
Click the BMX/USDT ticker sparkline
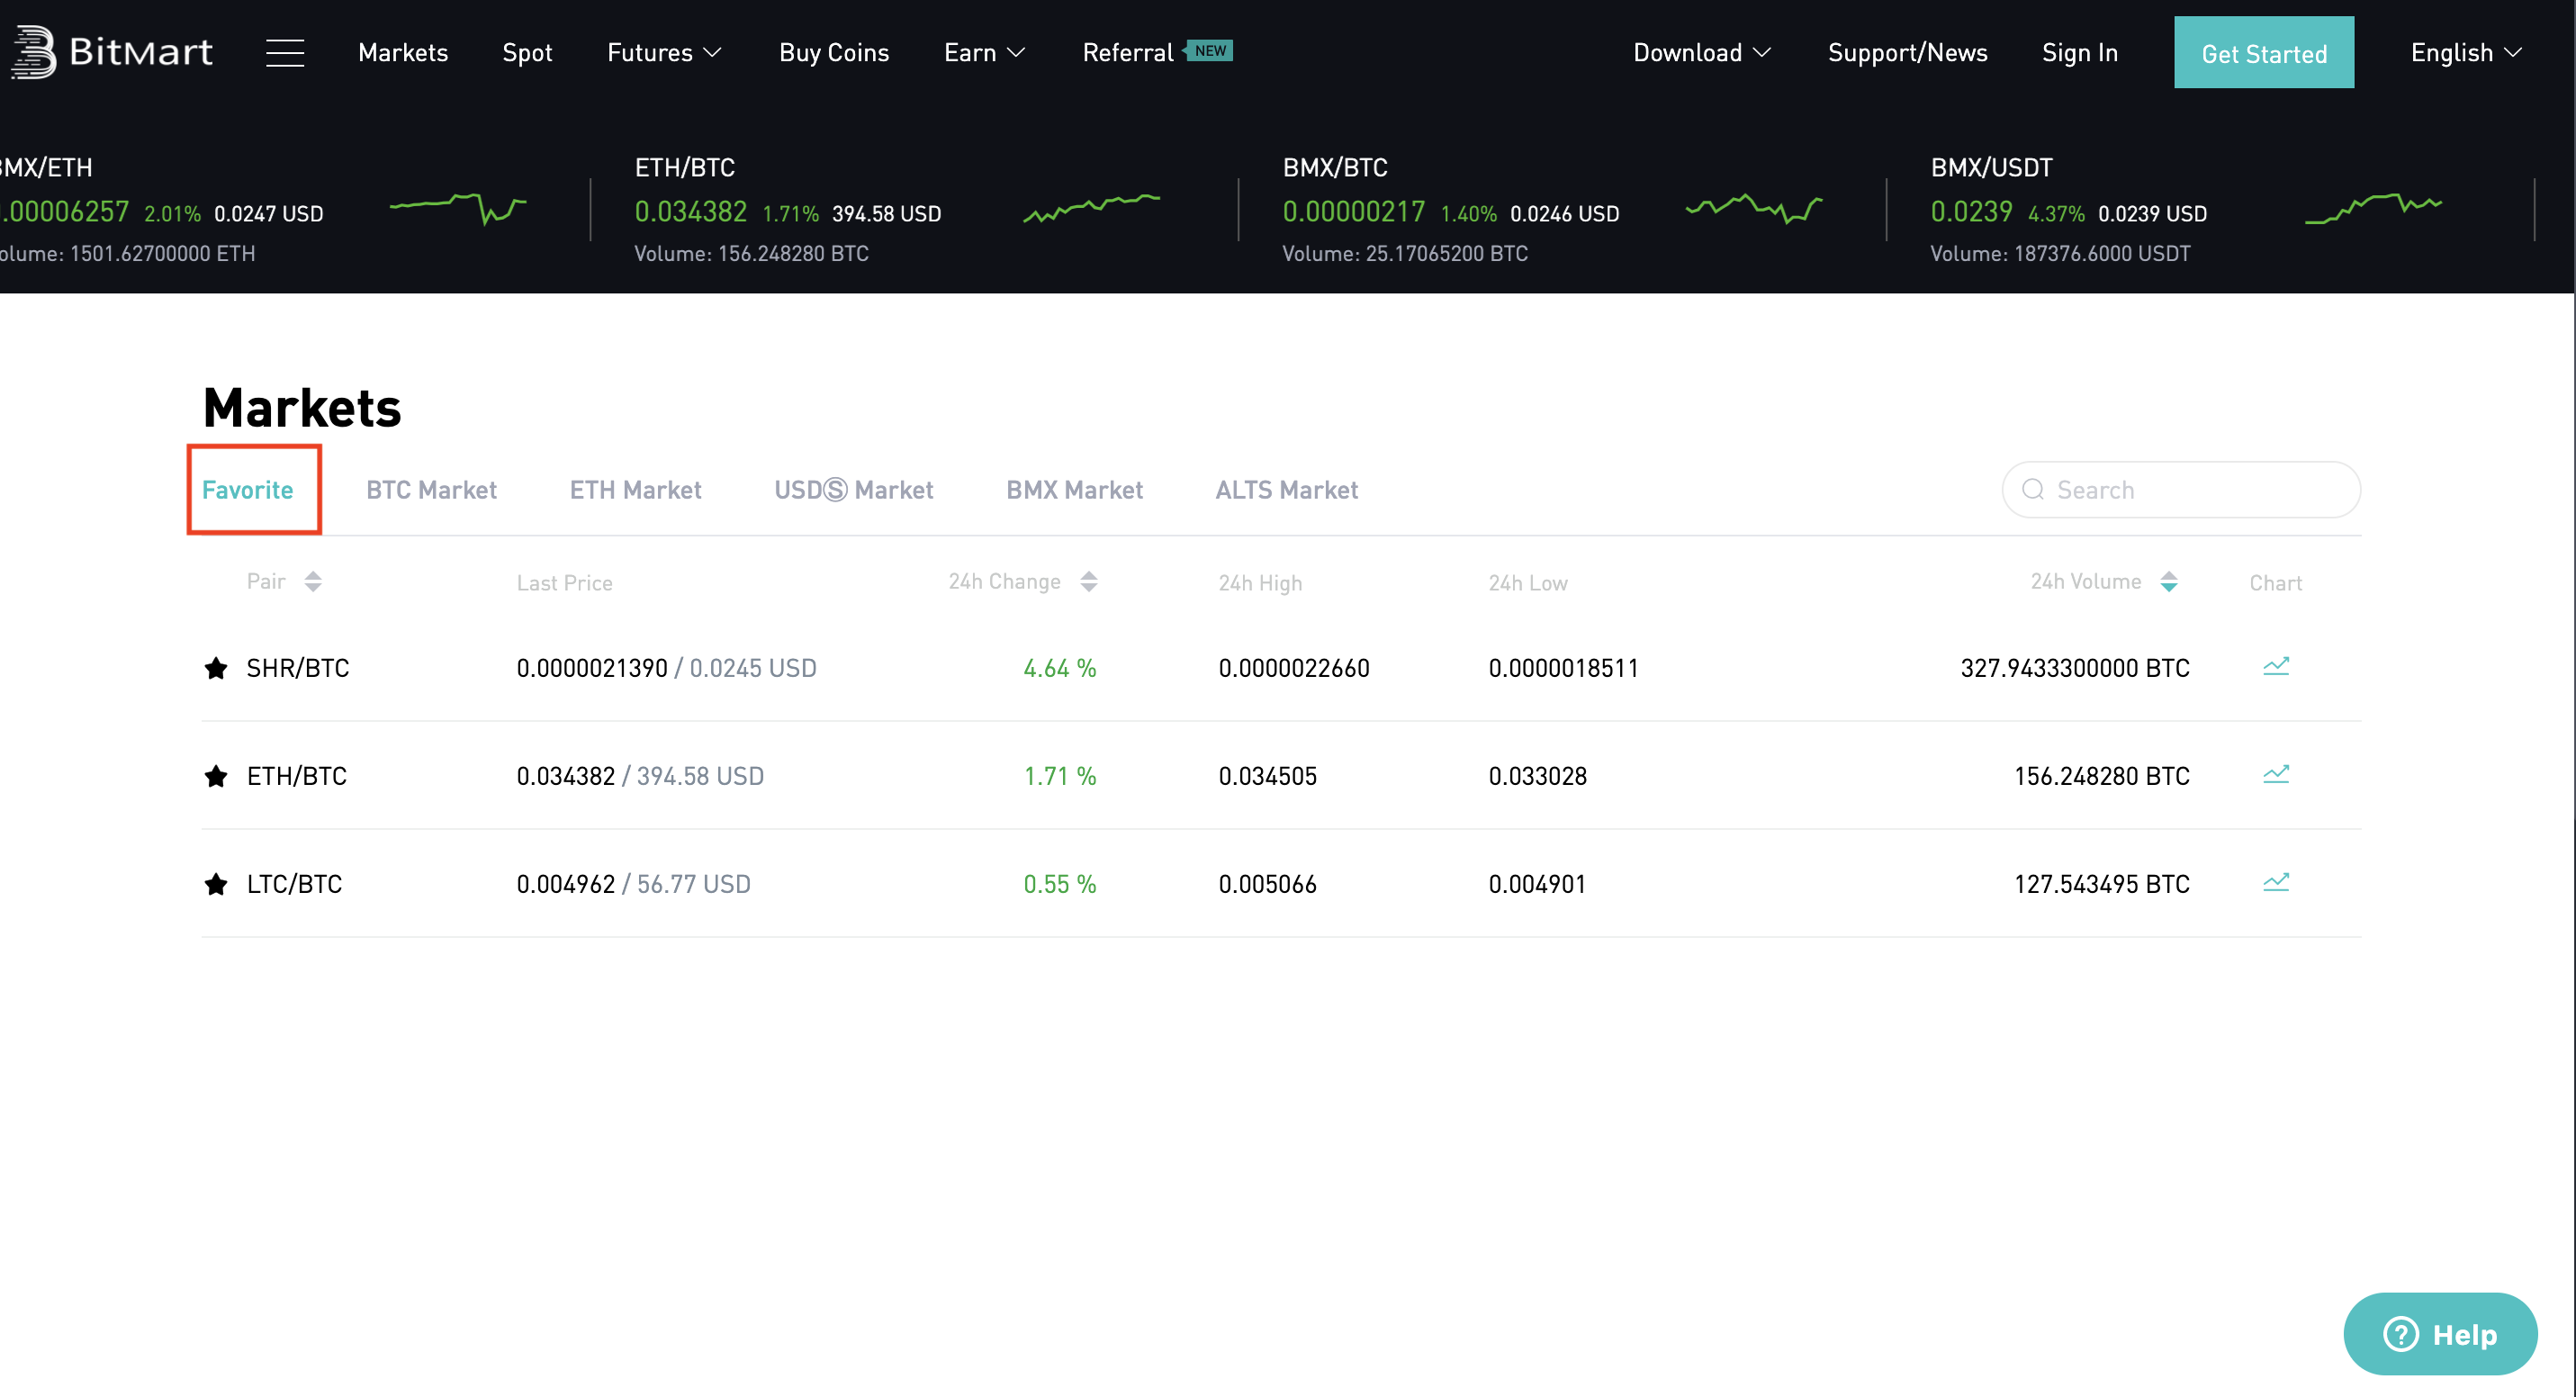[x=2374, y=207]
